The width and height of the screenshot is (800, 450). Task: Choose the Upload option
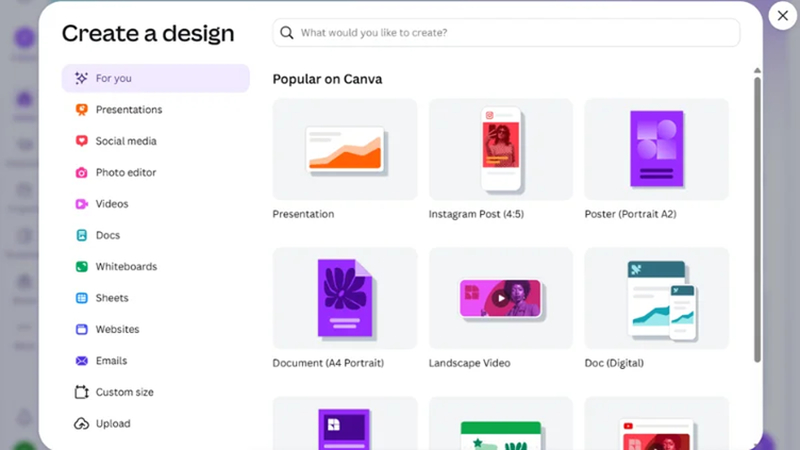[156, 423]
